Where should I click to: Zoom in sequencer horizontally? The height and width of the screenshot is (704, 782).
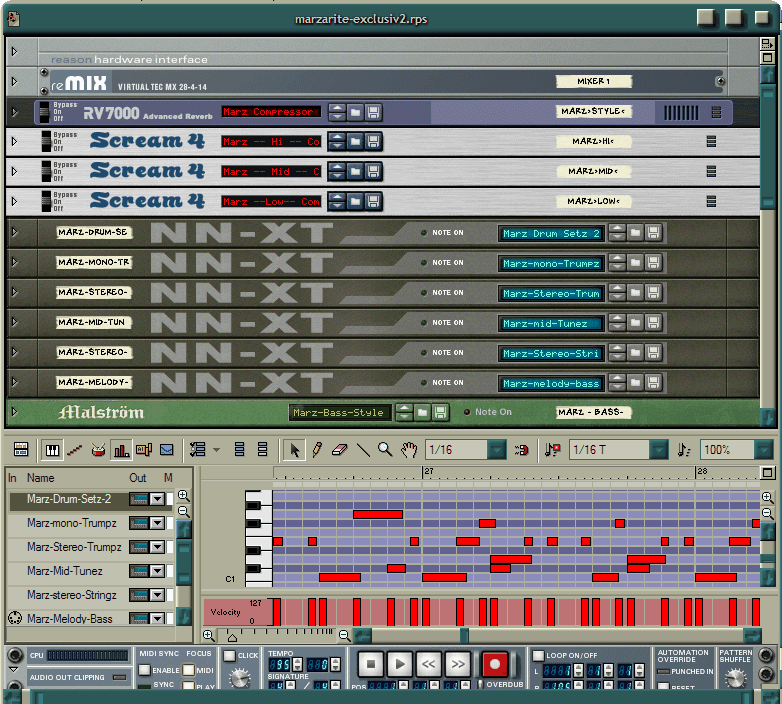(x=209, y=635)
